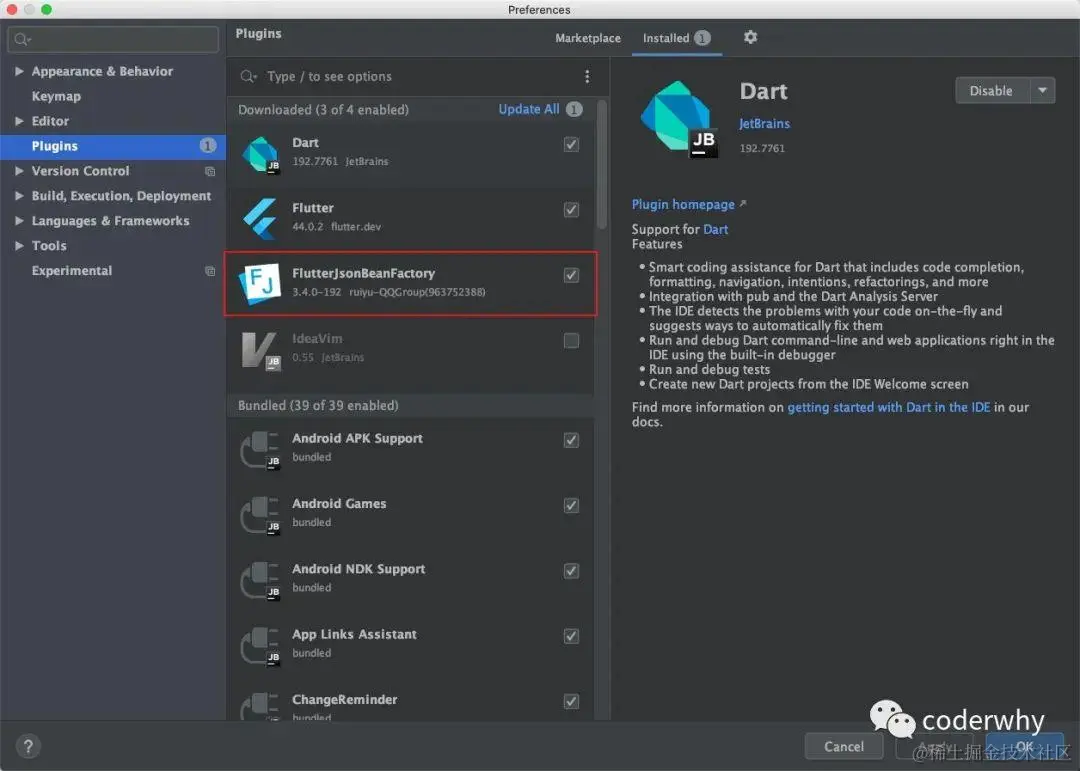Toggle the FlutterJsonBeanFactory checkbox
1080x771 pixels.
point(571,275)
